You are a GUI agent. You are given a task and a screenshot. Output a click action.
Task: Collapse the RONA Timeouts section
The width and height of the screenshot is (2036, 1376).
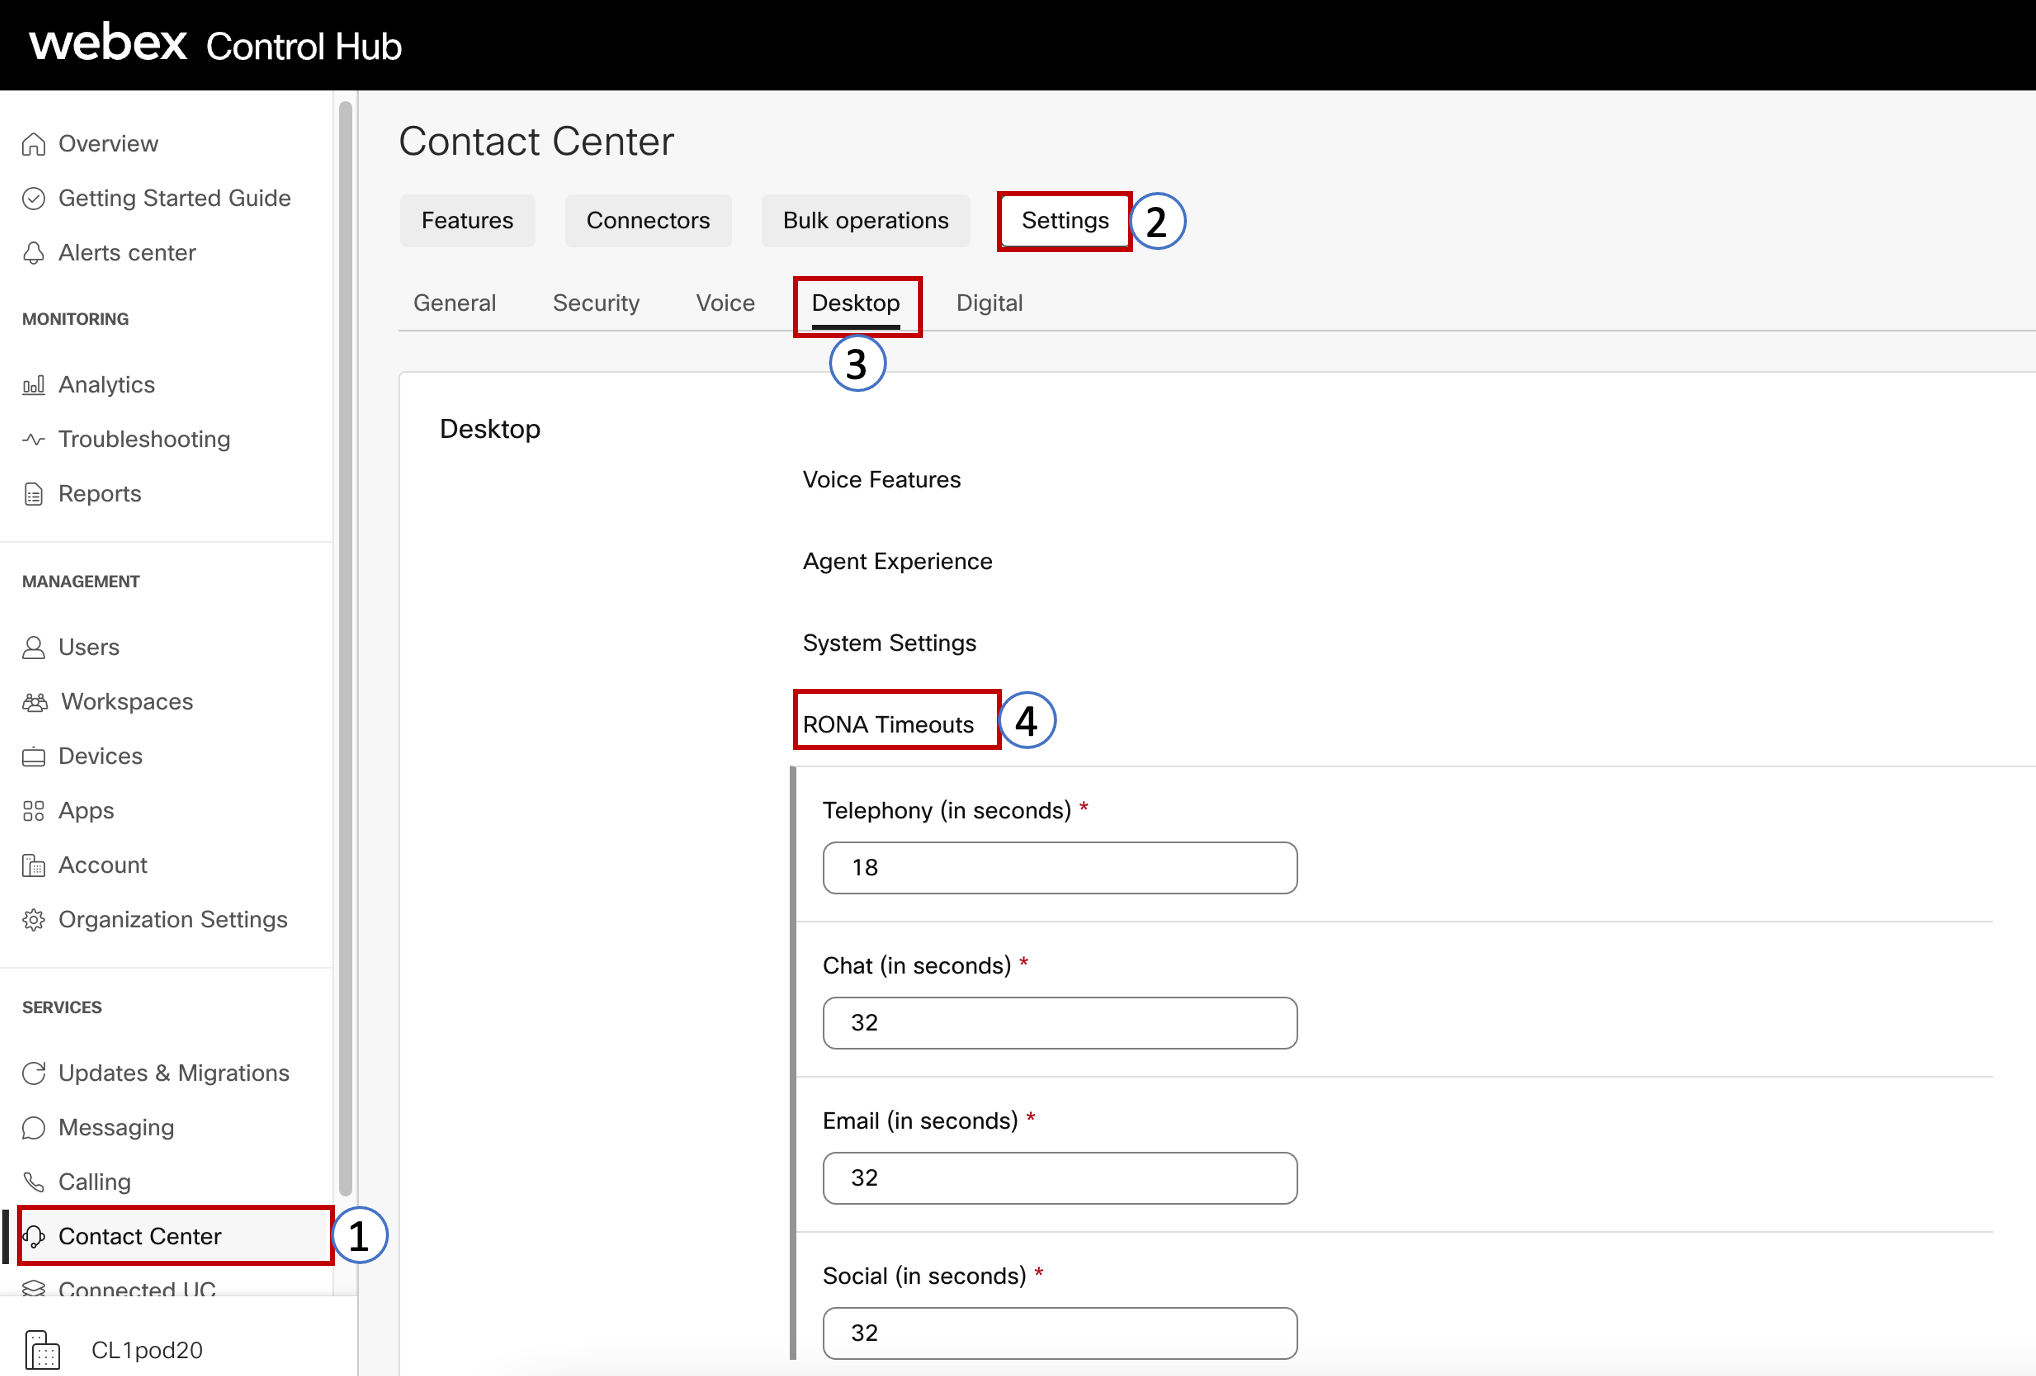(886, 722)
